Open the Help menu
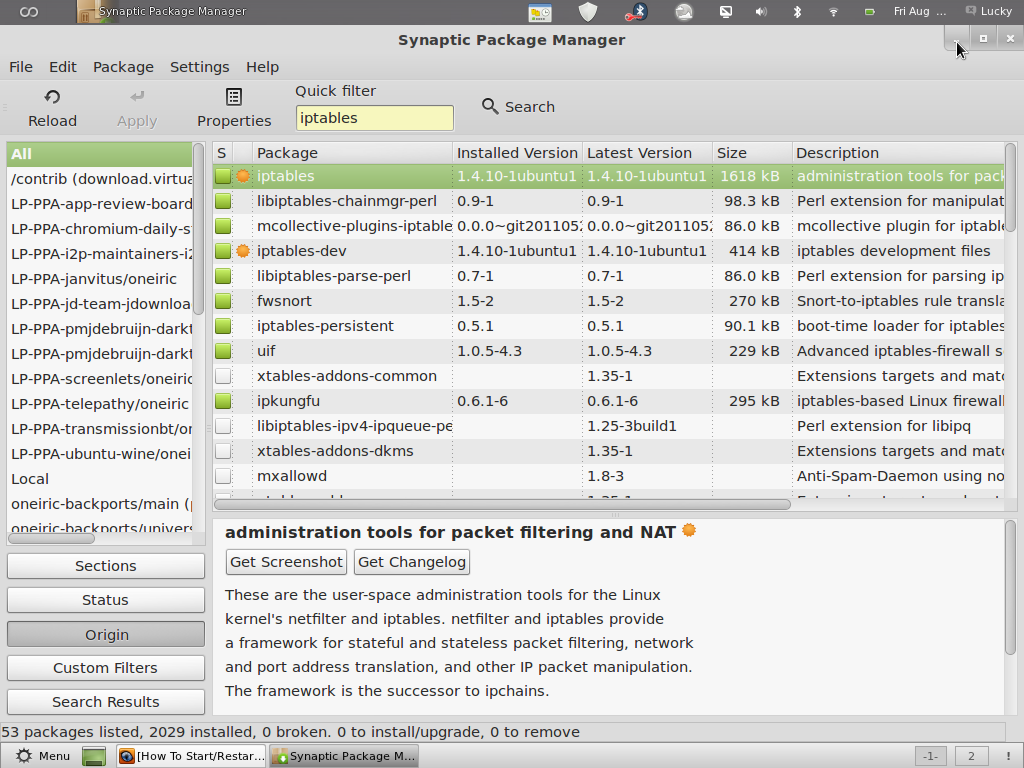1024x768 pixels. point(263,67)
